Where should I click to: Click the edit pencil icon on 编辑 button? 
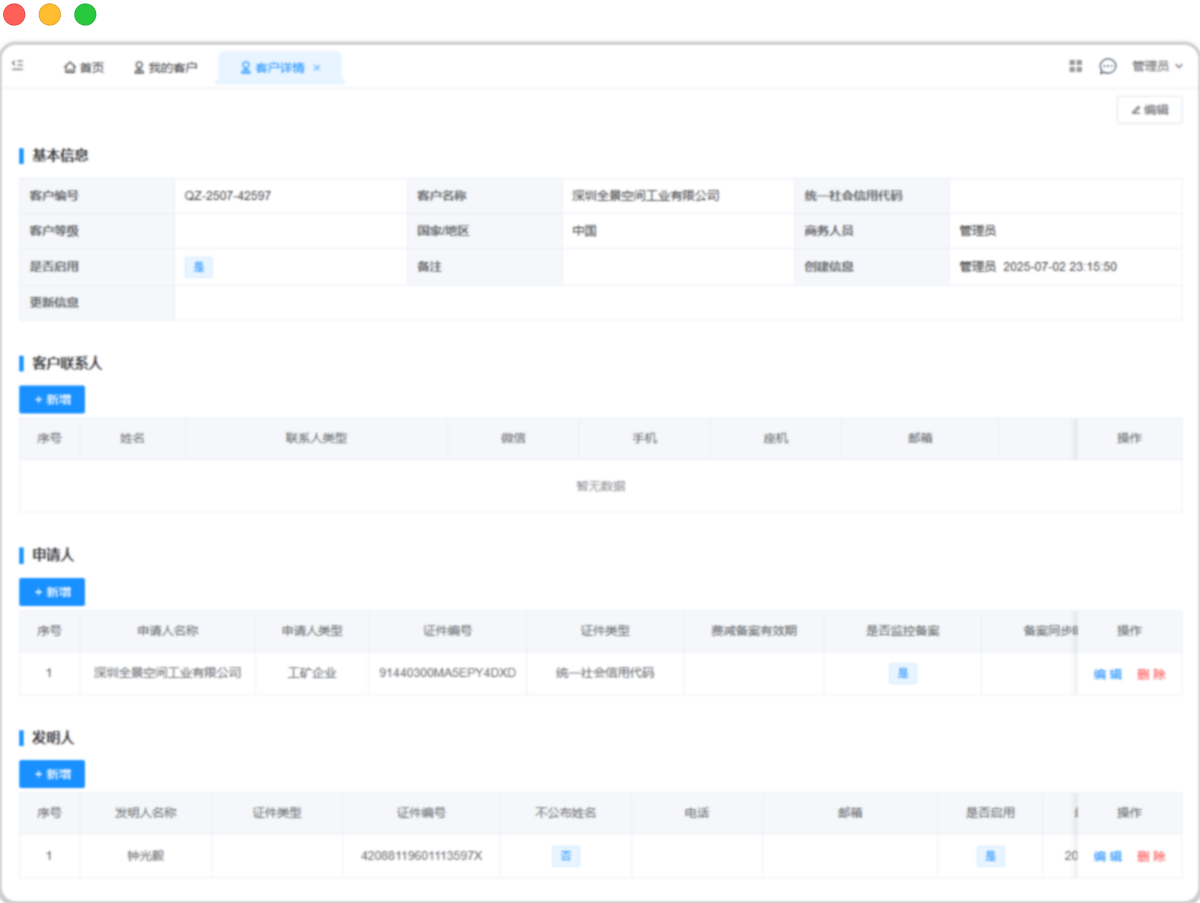tap(1137, 109)
